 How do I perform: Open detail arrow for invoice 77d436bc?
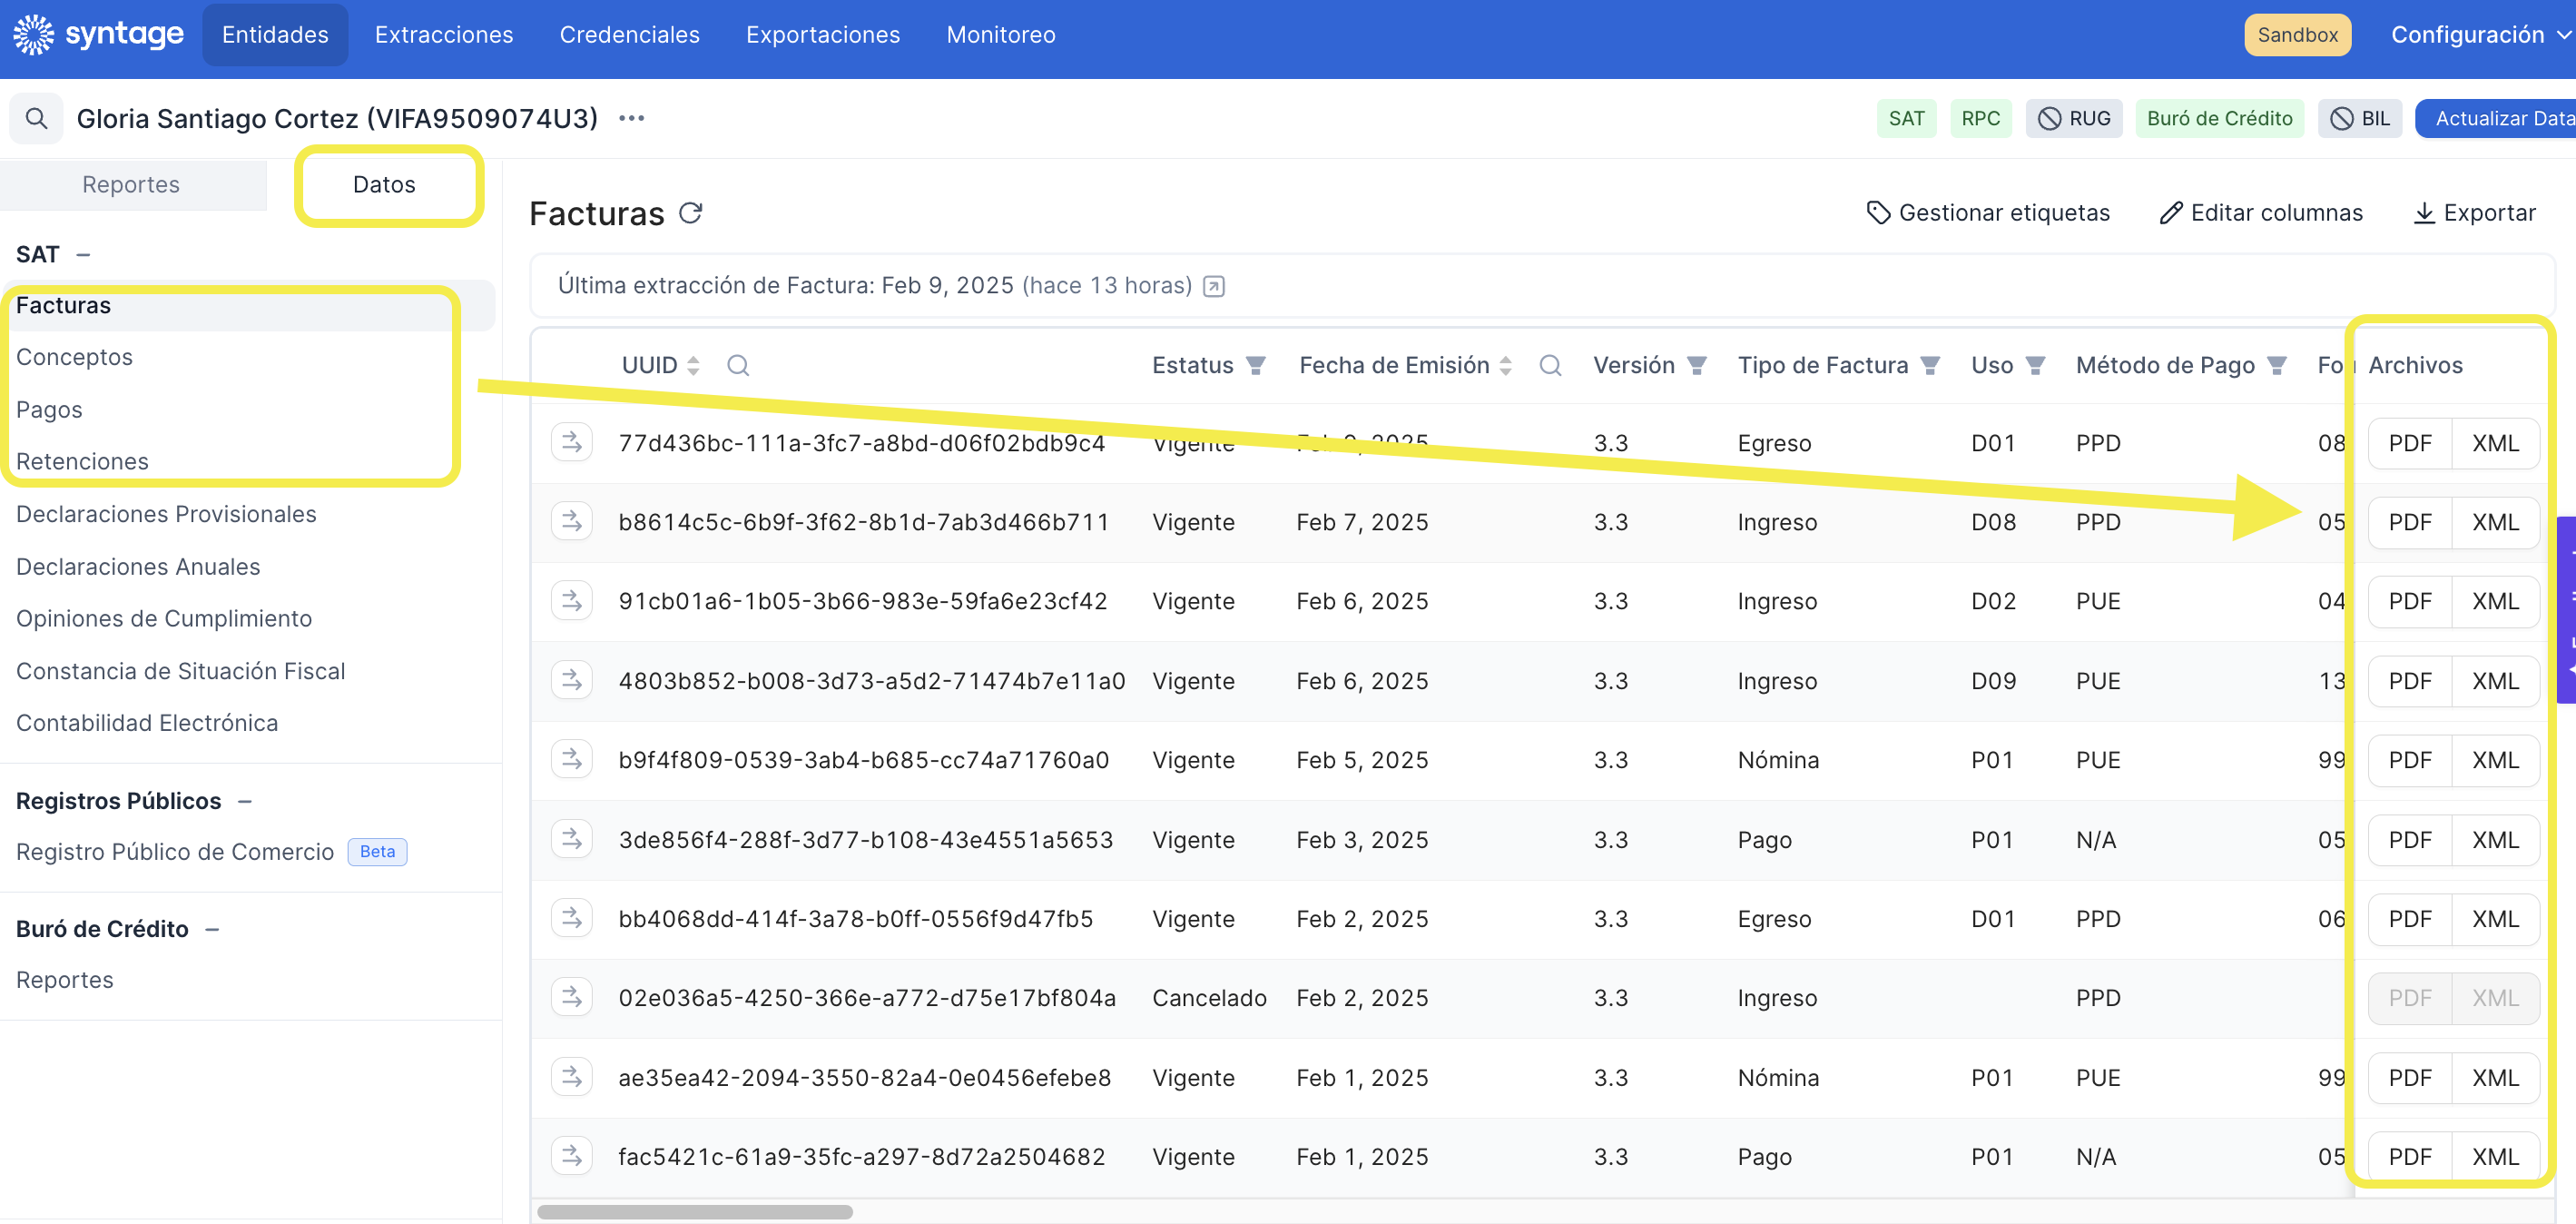(x=572, y=442)
